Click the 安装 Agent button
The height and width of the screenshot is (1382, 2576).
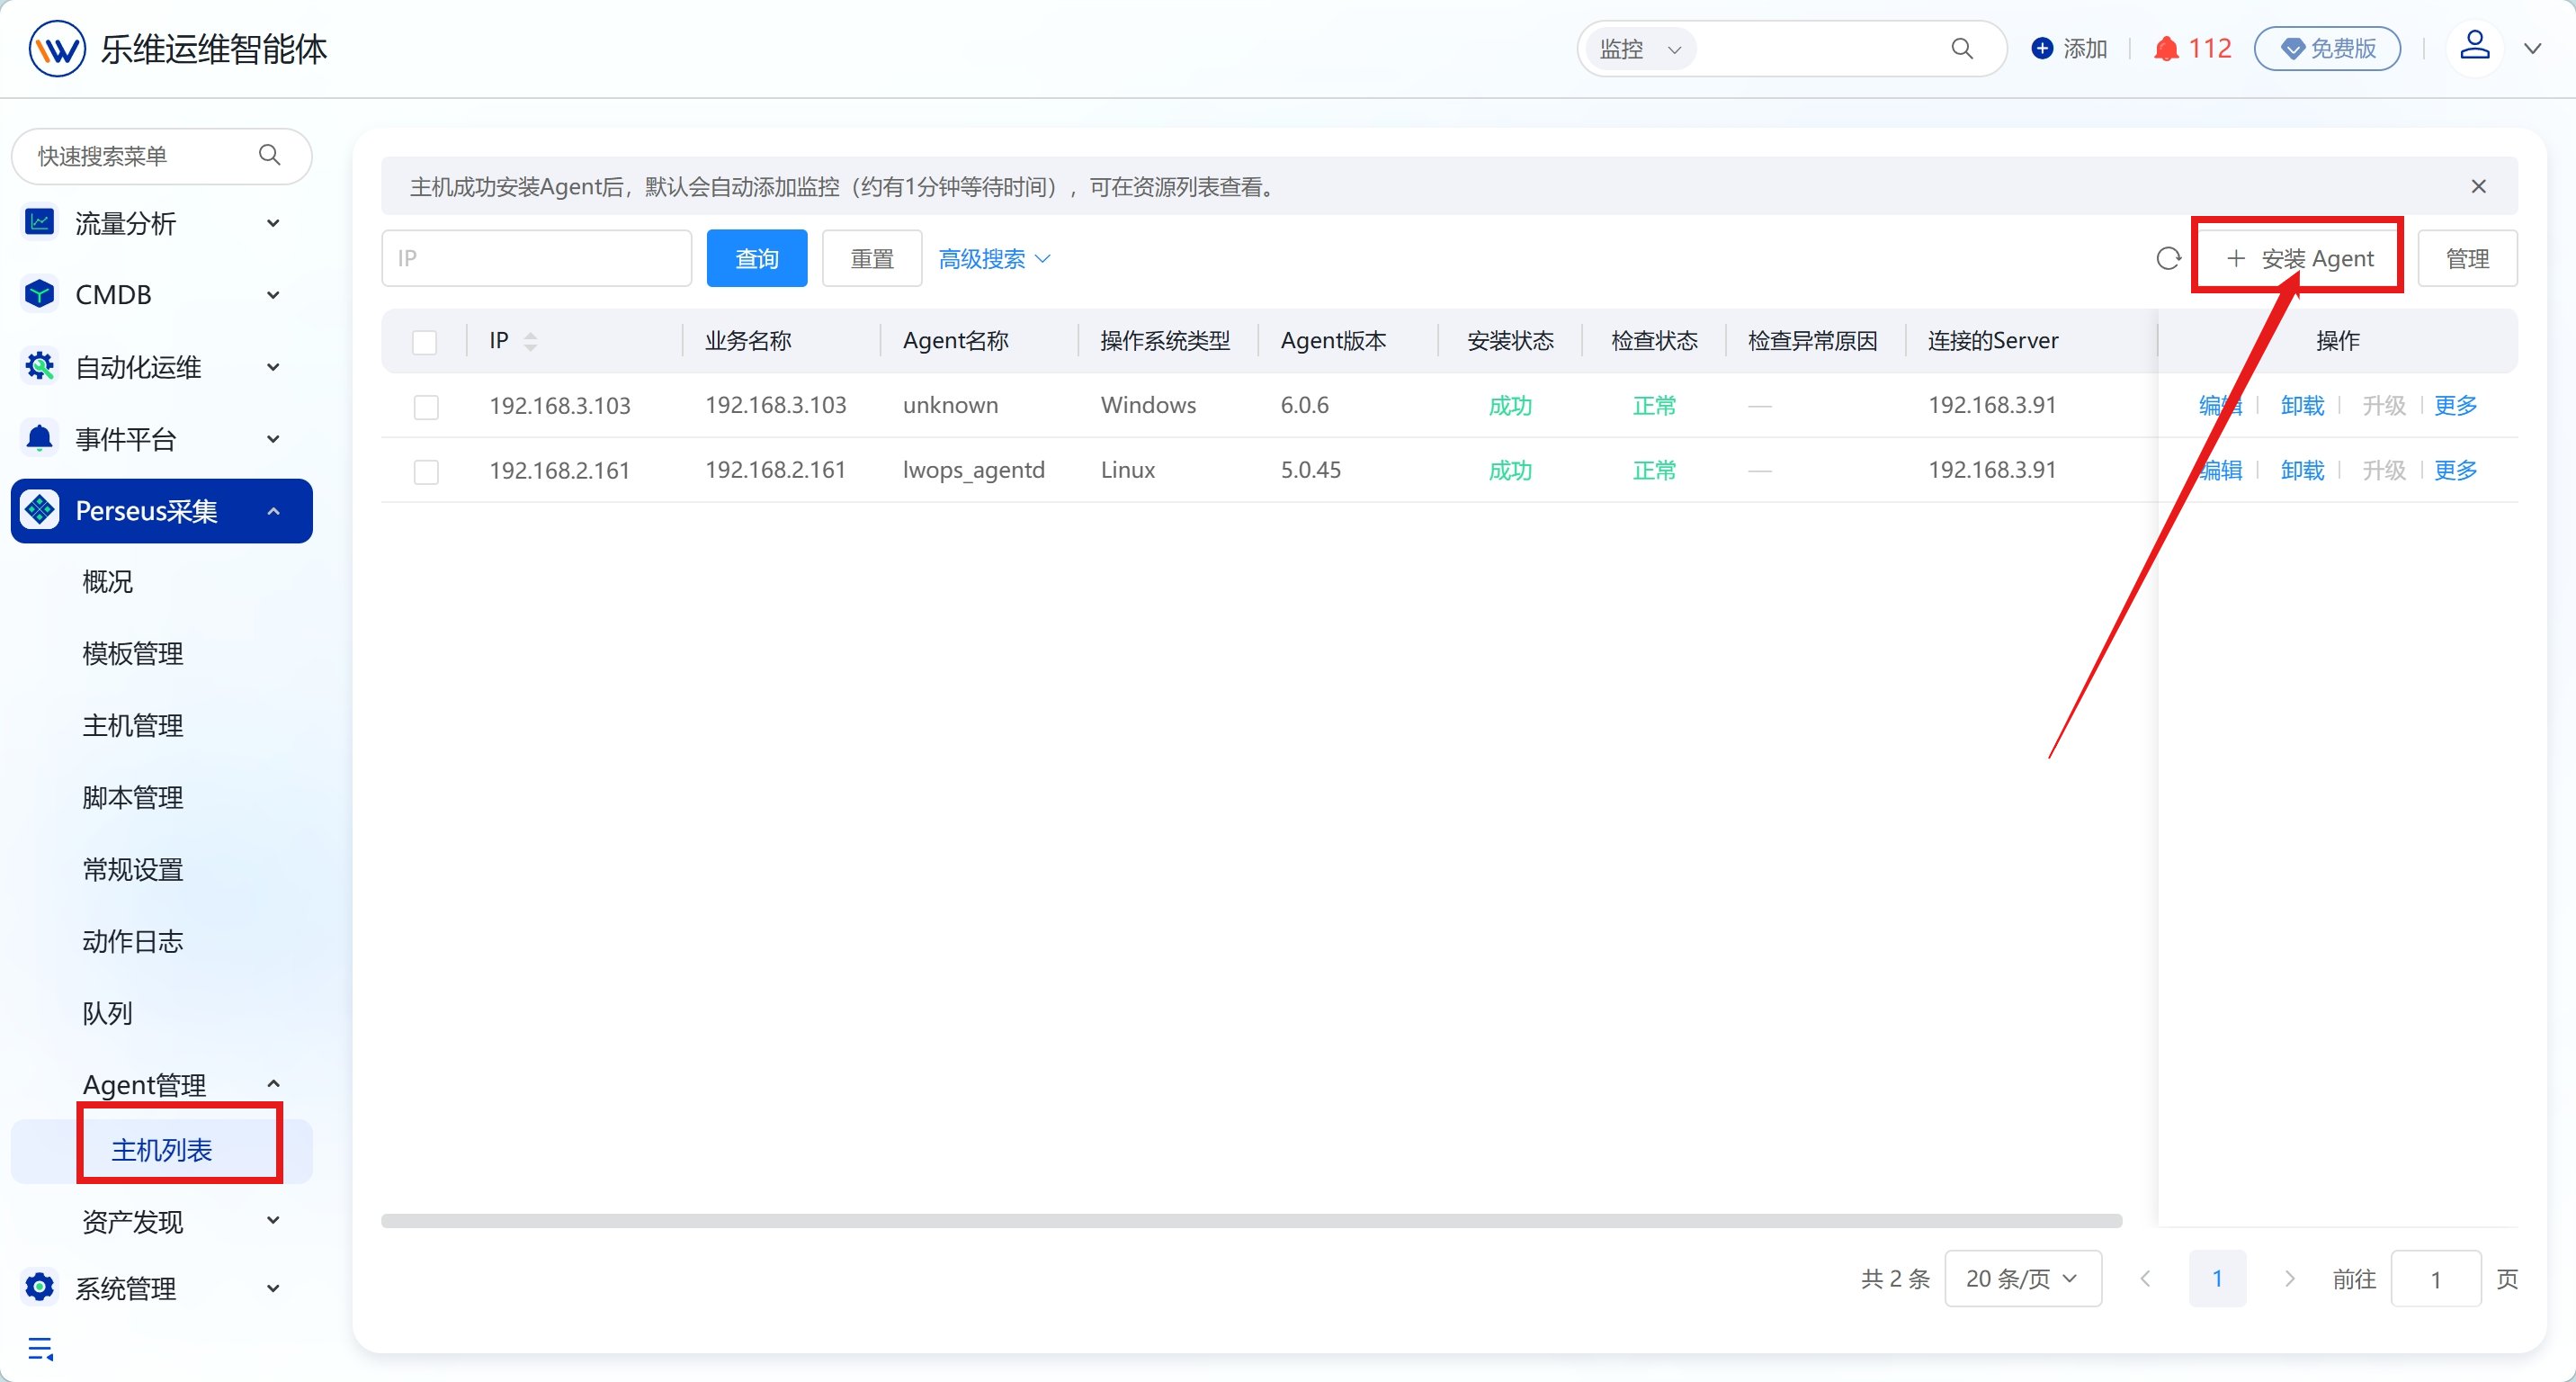[x=2299, y=259]
